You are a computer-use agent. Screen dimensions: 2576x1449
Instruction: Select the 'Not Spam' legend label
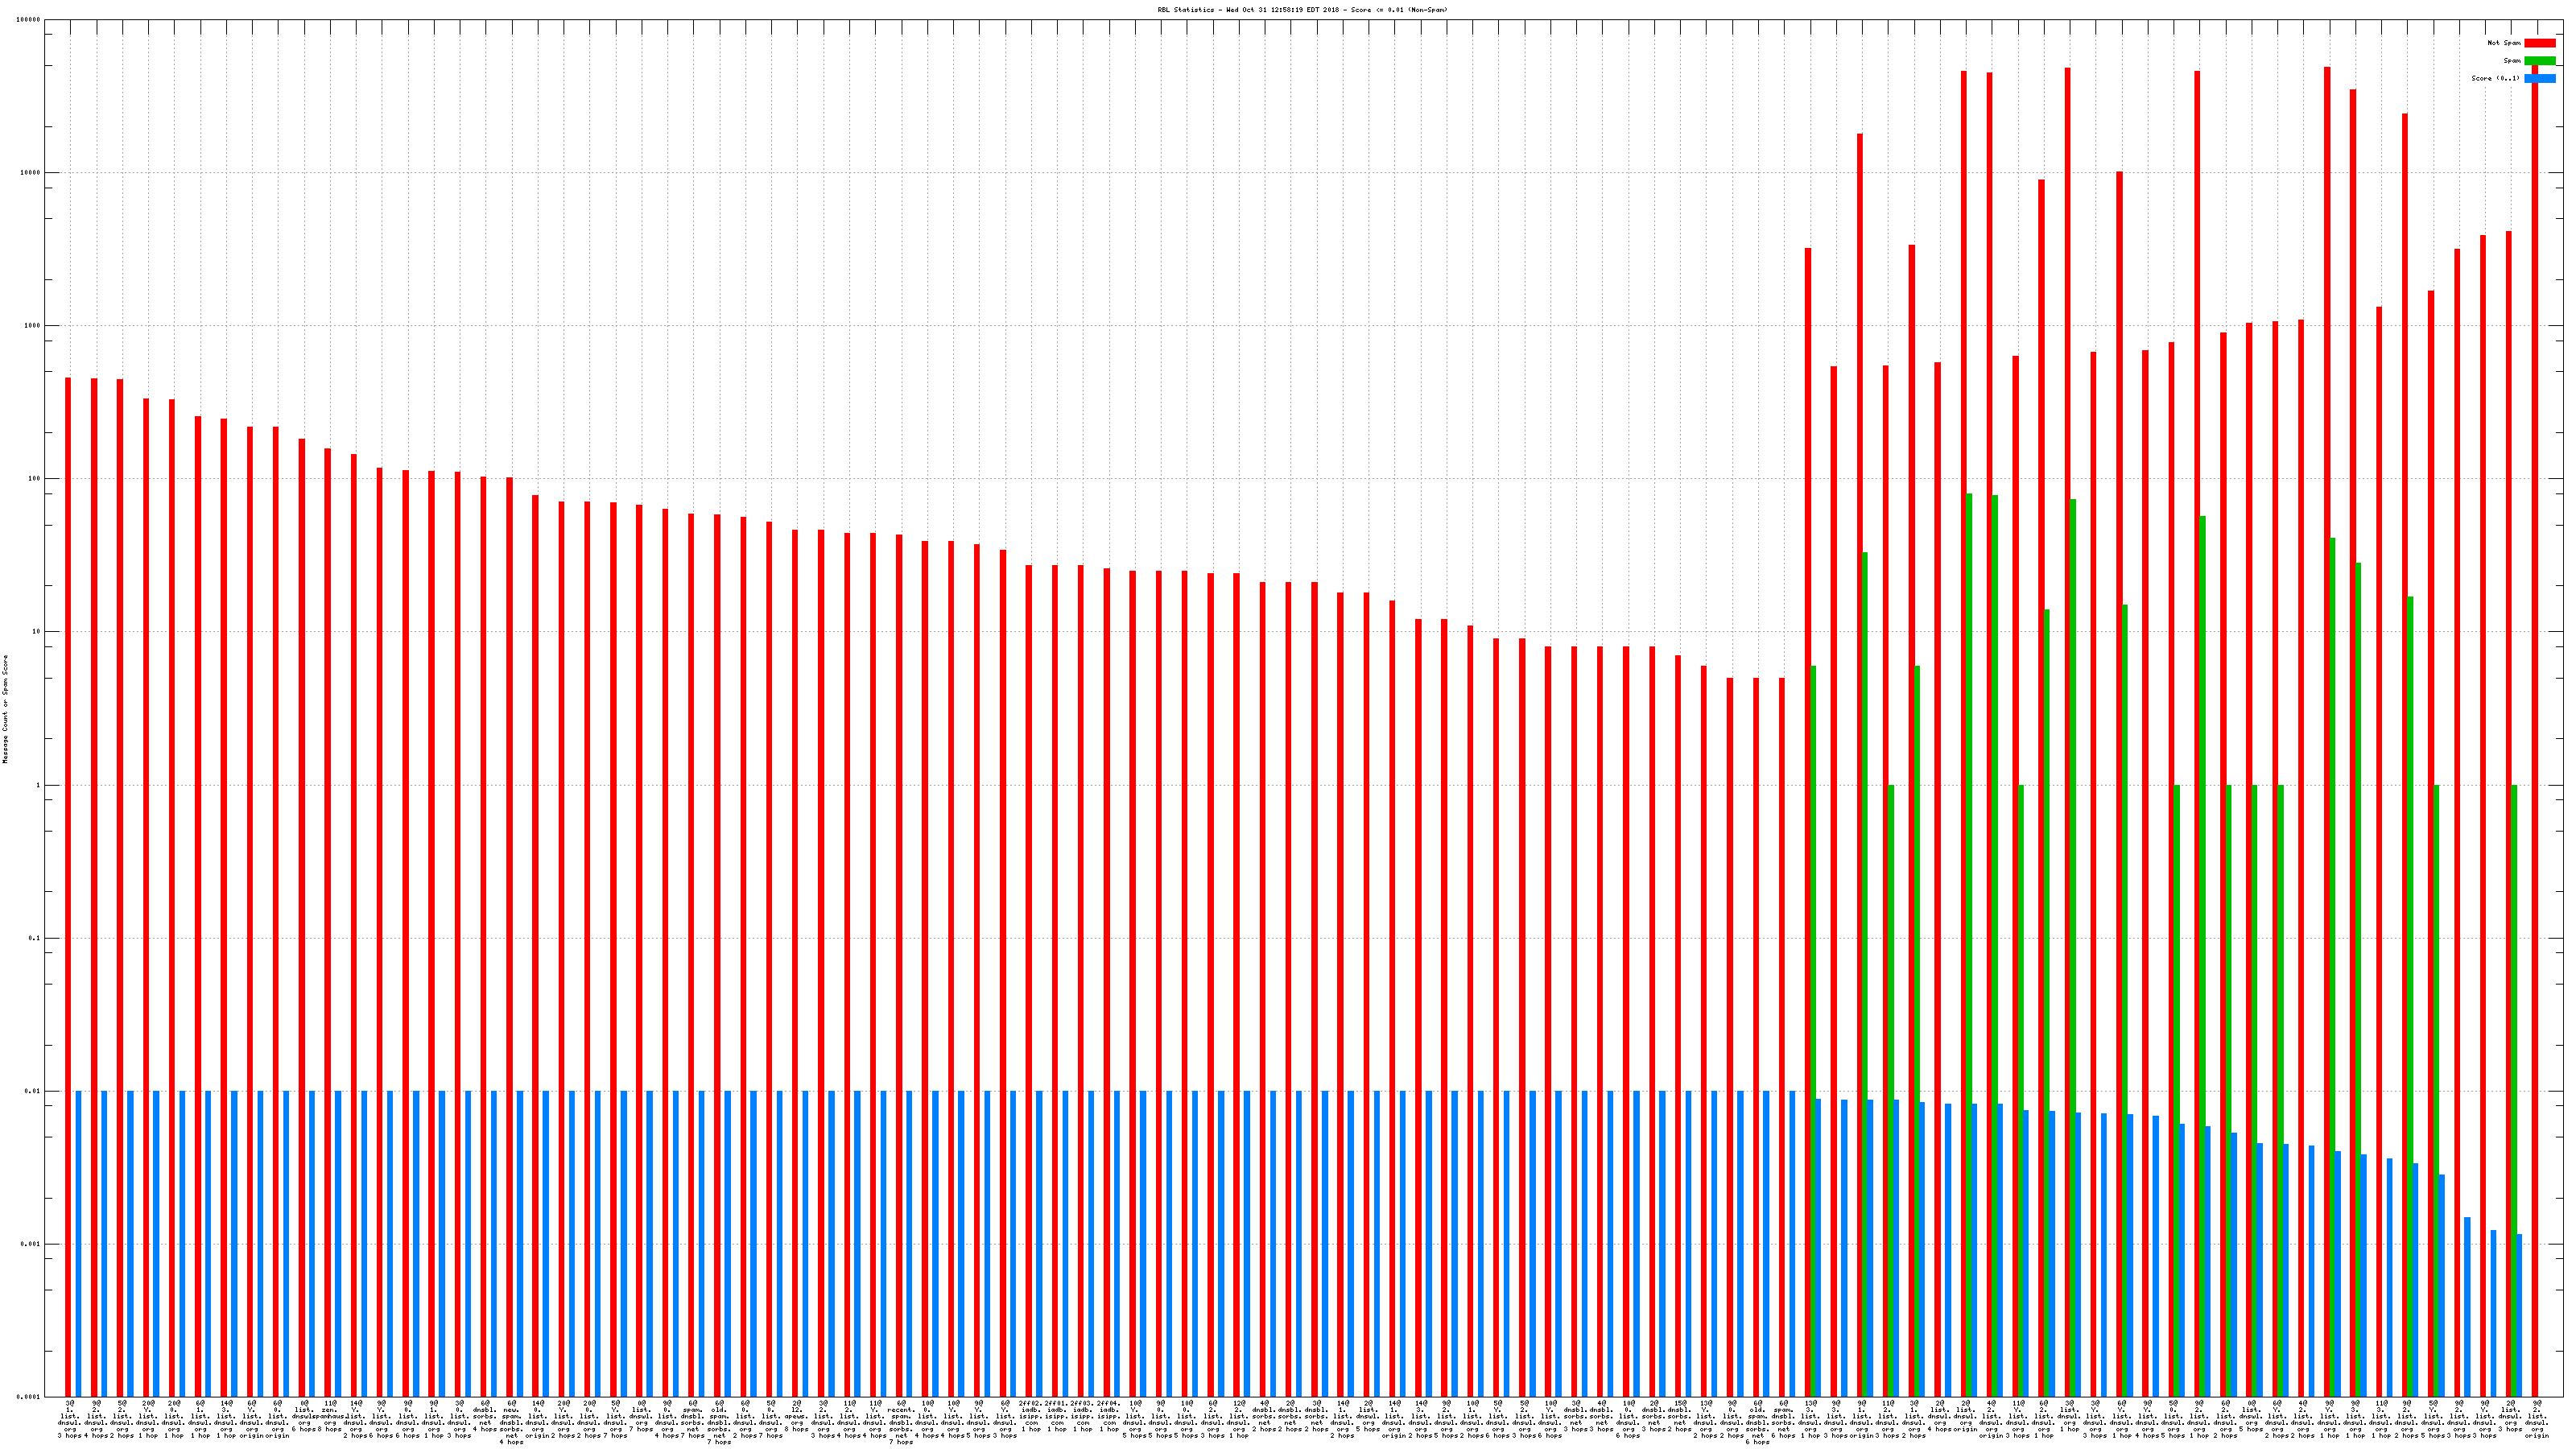click(2504, 43)
